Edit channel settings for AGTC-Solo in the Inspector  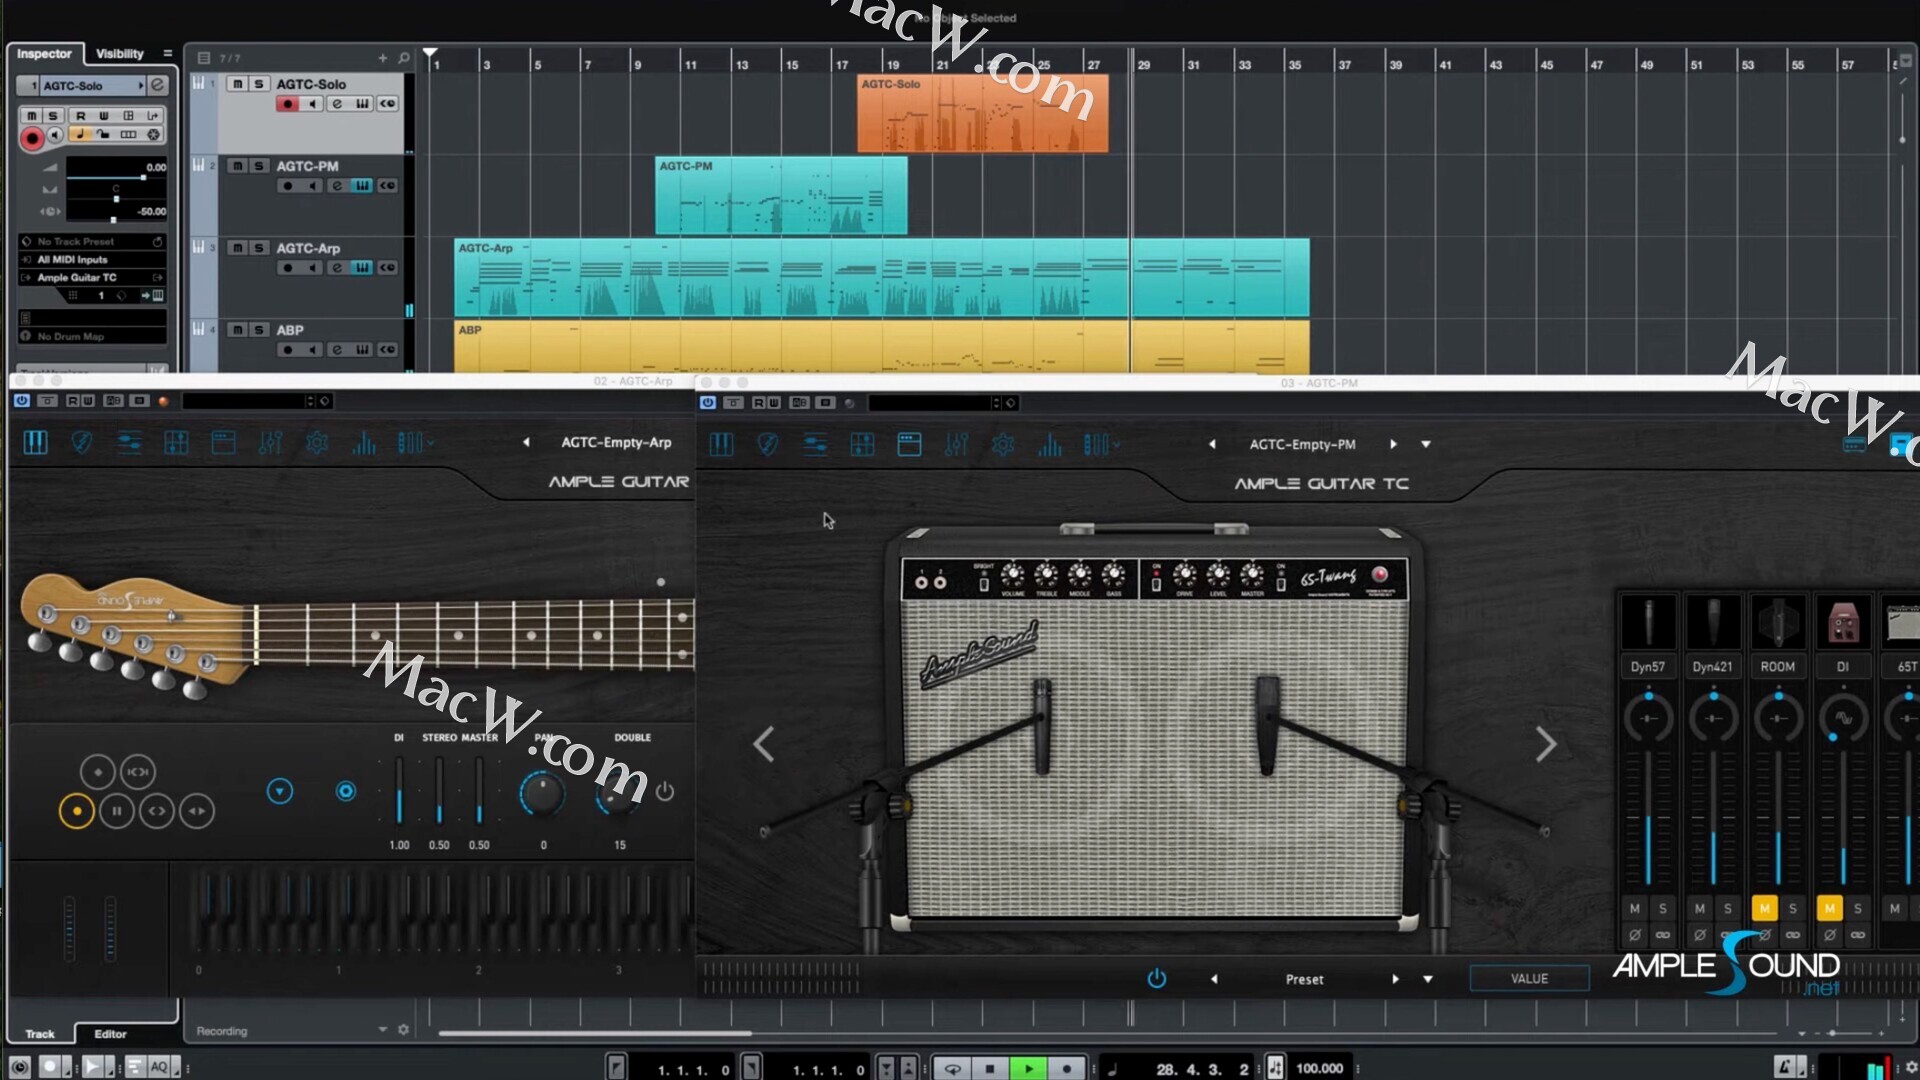(157, 86)
